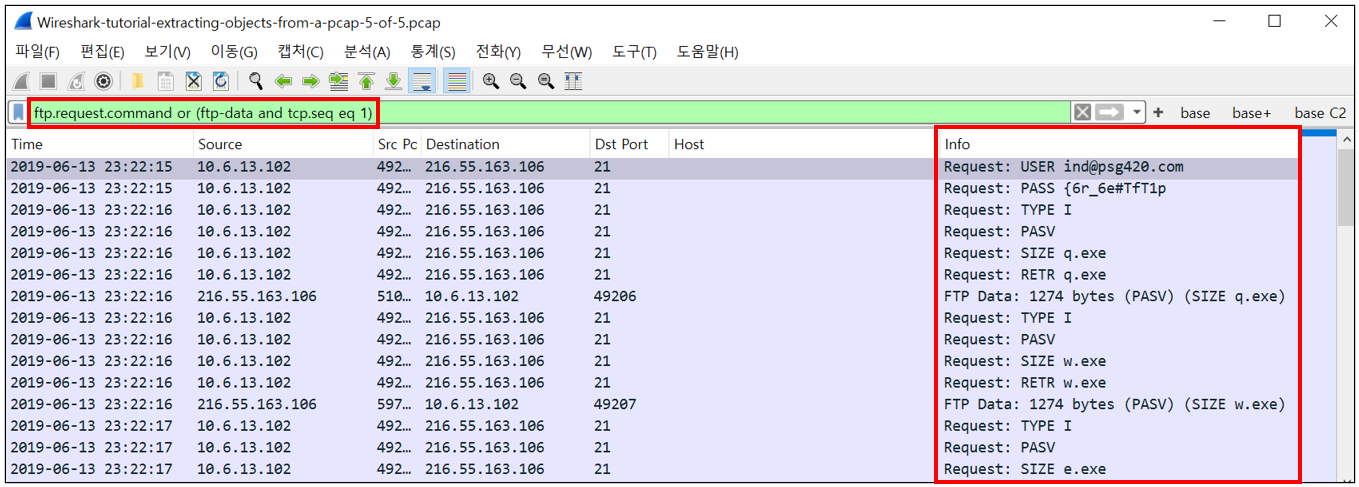The image size is (1359, 487).
Task: Click the Wireshark window title icon
Action: pyautogui.click(x=22, y=21)
